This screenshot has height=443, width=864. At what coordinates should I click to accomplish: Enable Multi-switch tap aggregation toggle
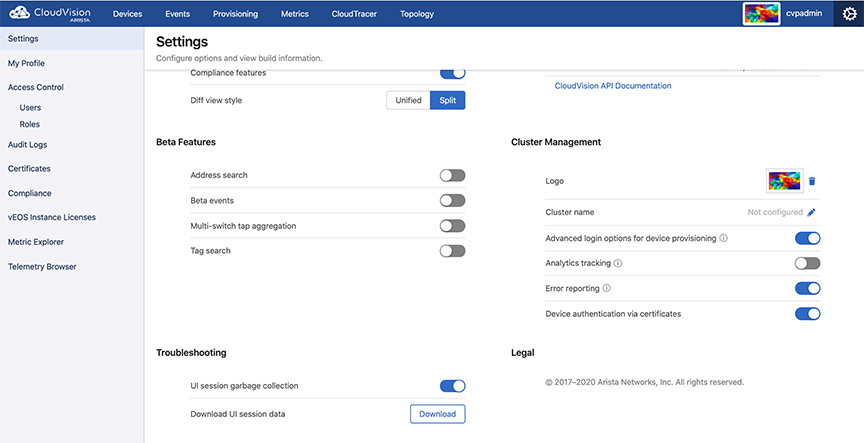point(452,226)
